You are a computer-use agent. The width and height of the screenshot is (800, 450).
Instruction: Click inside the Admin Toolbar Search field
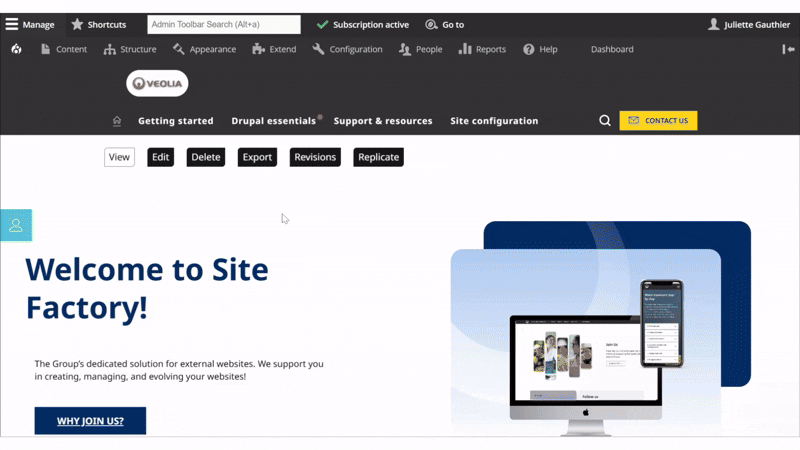click(x=223, y=24)
